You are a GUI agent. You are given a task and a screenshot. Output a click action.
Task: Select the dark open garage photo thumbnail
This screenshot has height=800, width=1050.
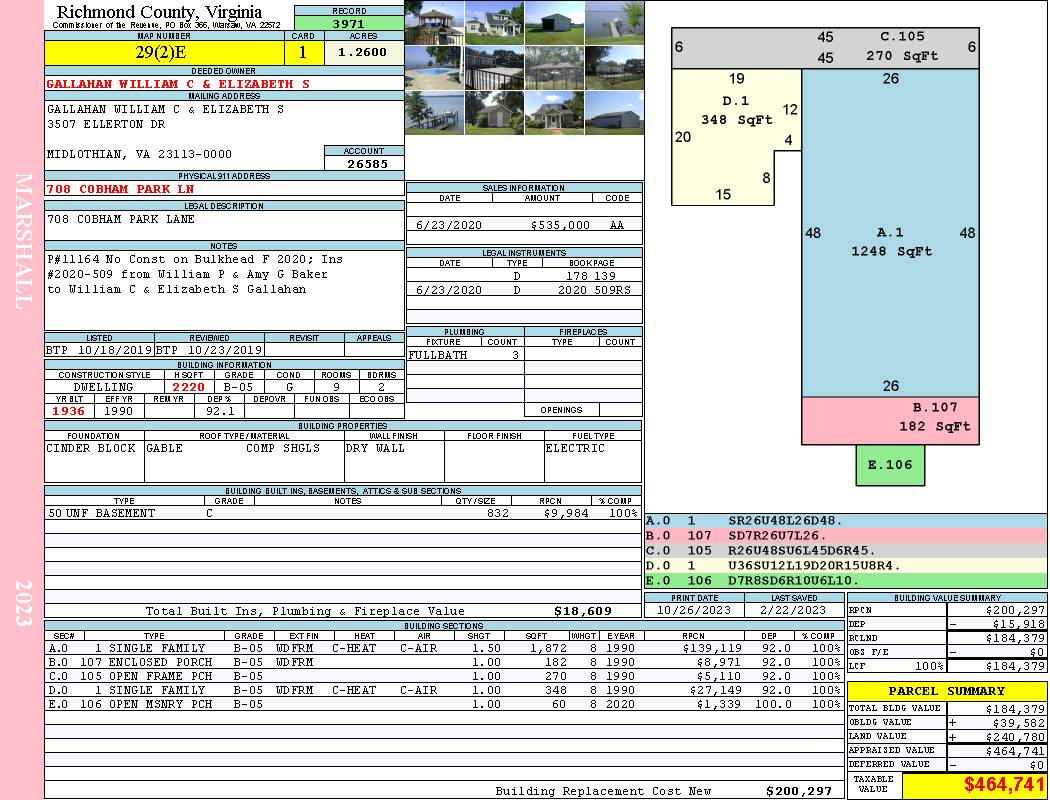click(554, 22)
